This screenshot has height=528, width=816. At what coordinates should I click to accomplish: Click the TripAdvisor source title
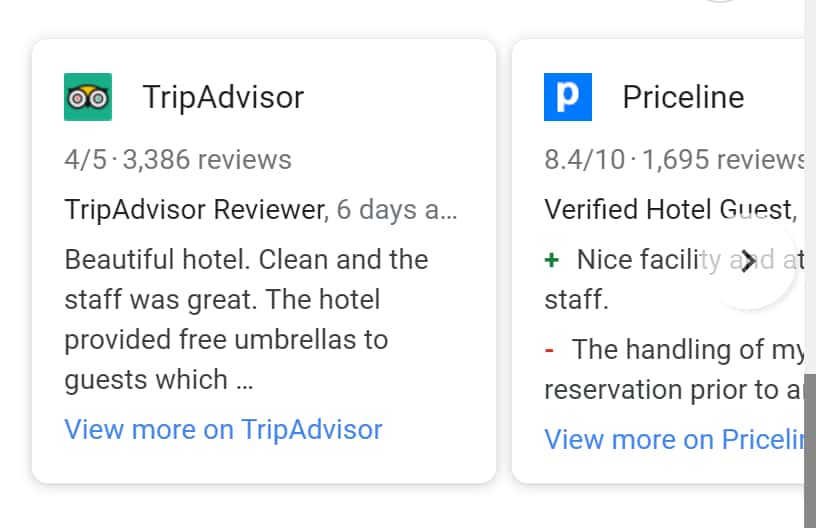[223, 97]
